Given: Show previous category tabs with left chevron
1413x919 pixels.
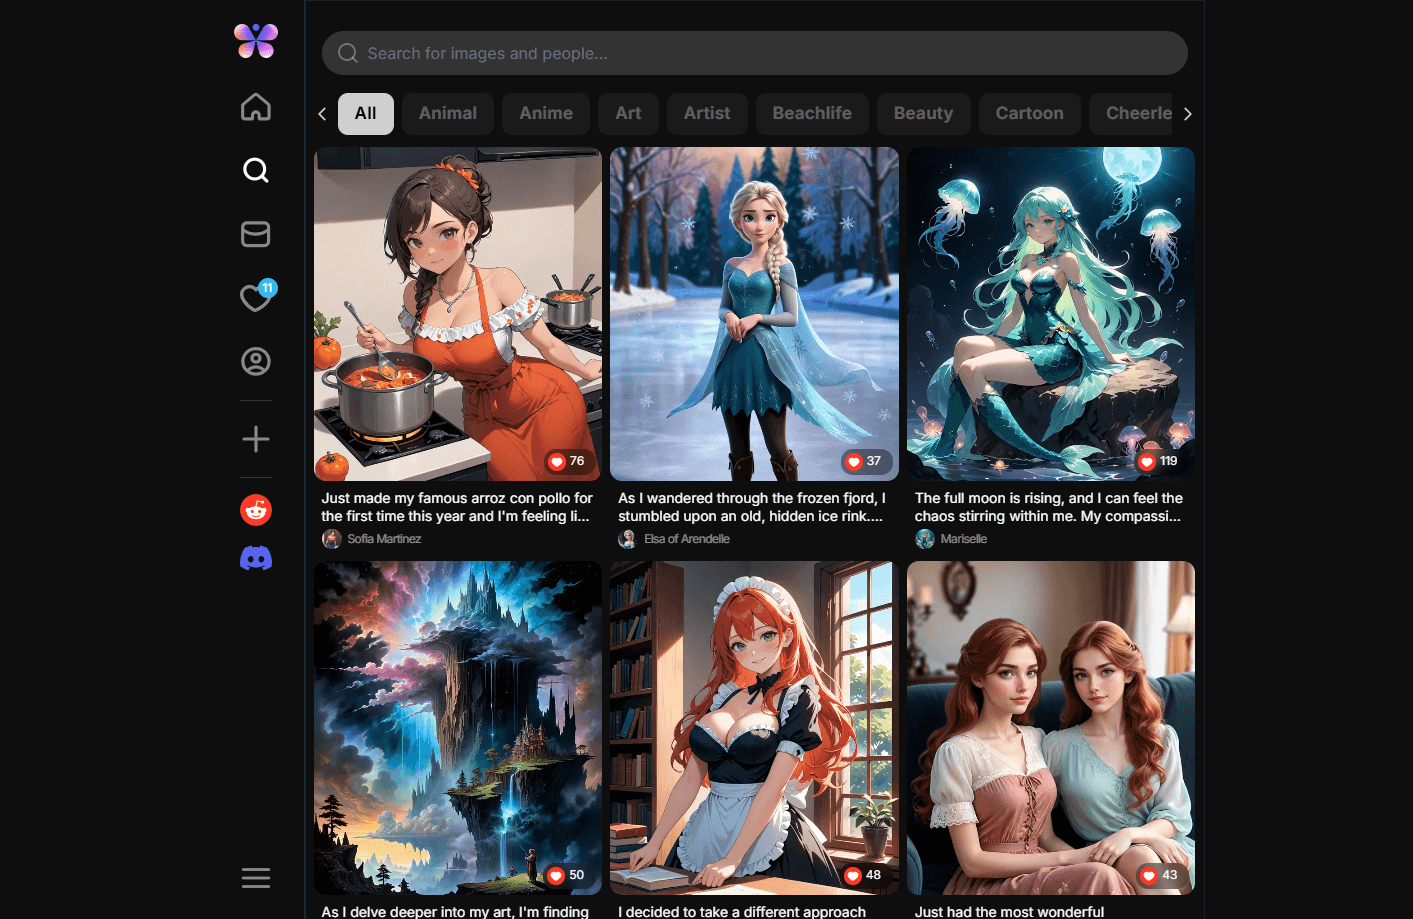Looking at the screenshot, I should pyautogui.click(x=322, y=114).
